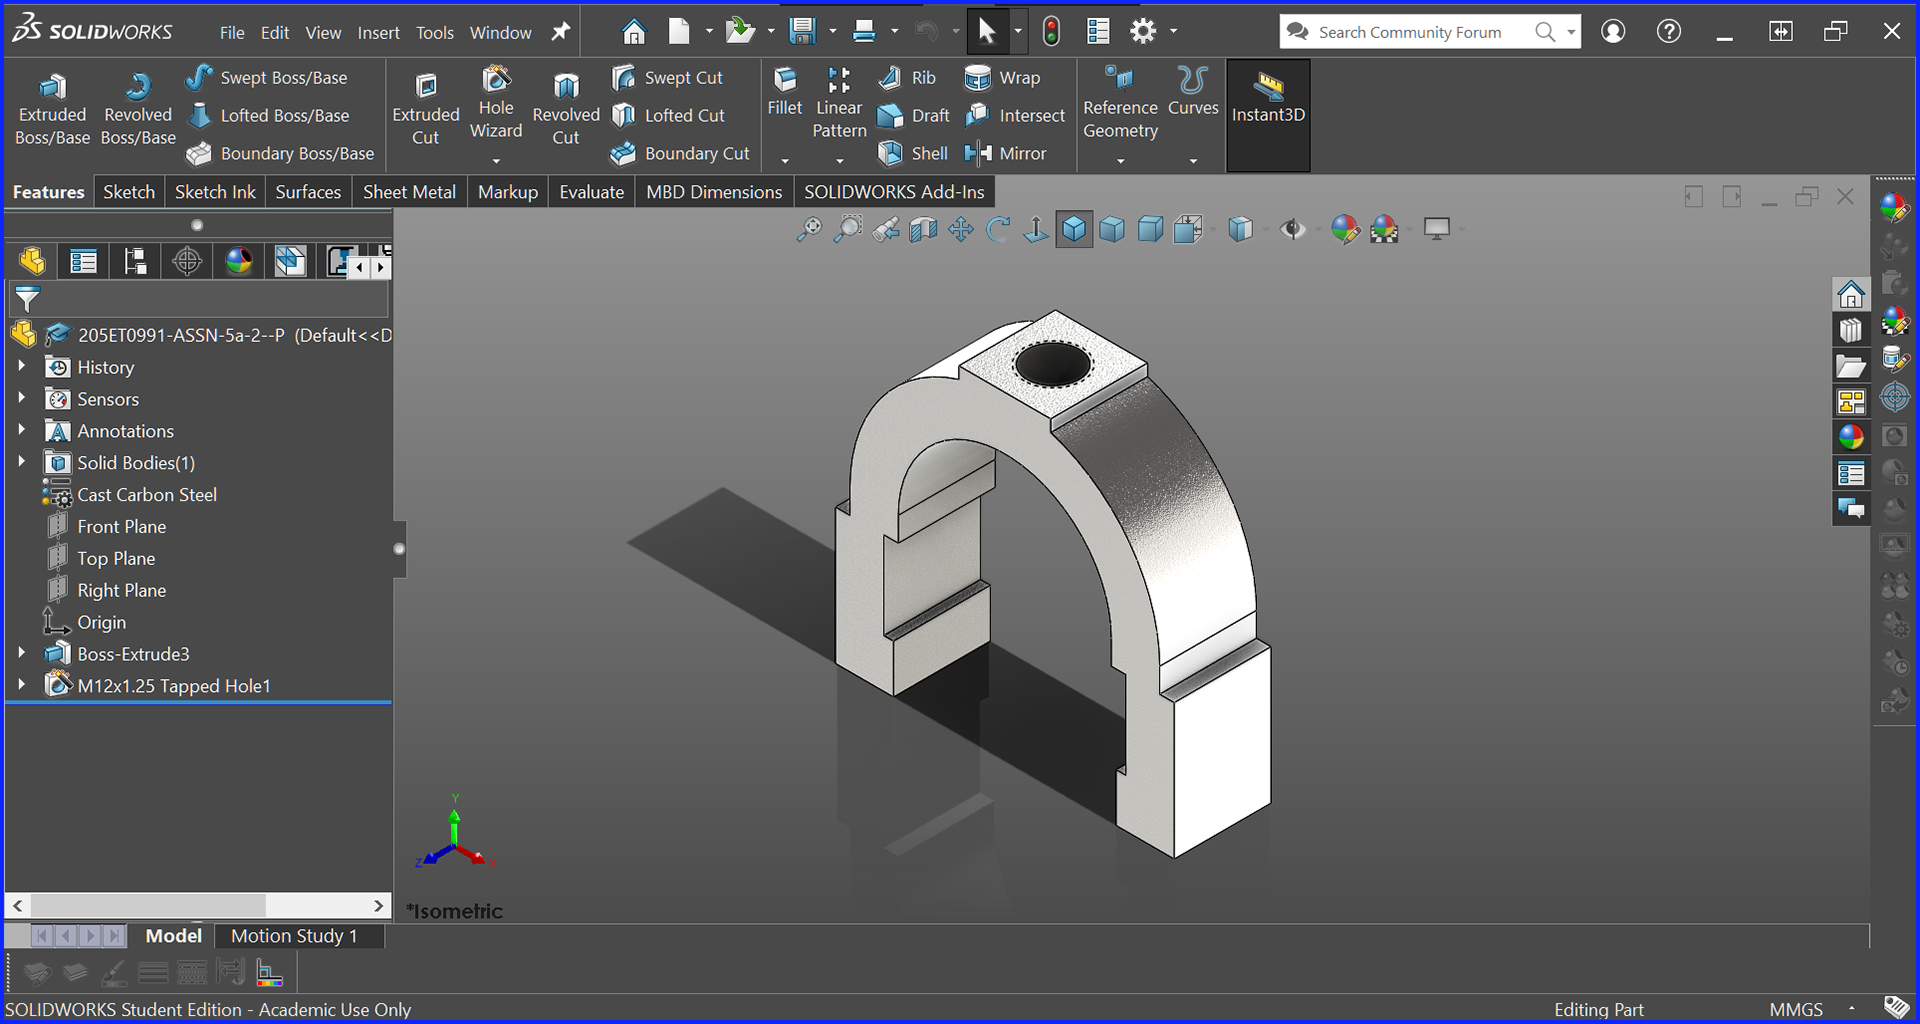Switch to the Sketch tab

[129, 192]
